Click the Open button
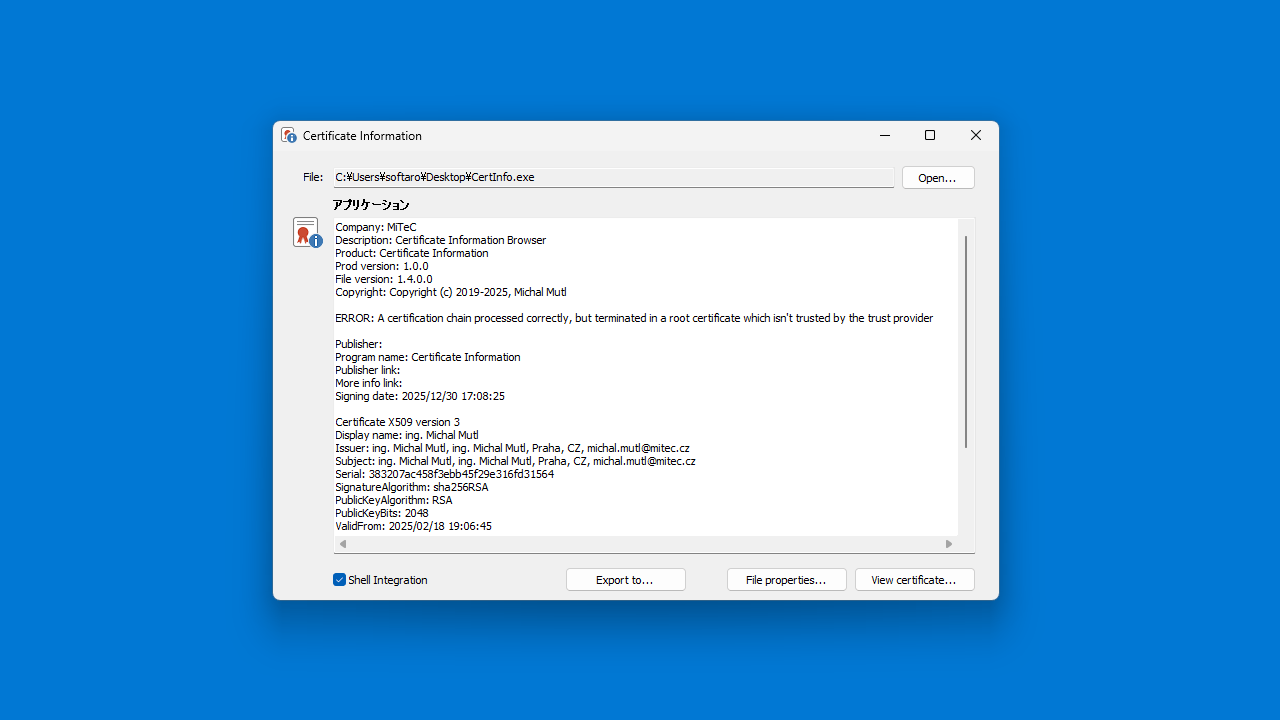1280x720 pixels. pyautogui.click(x=937, y=177)
